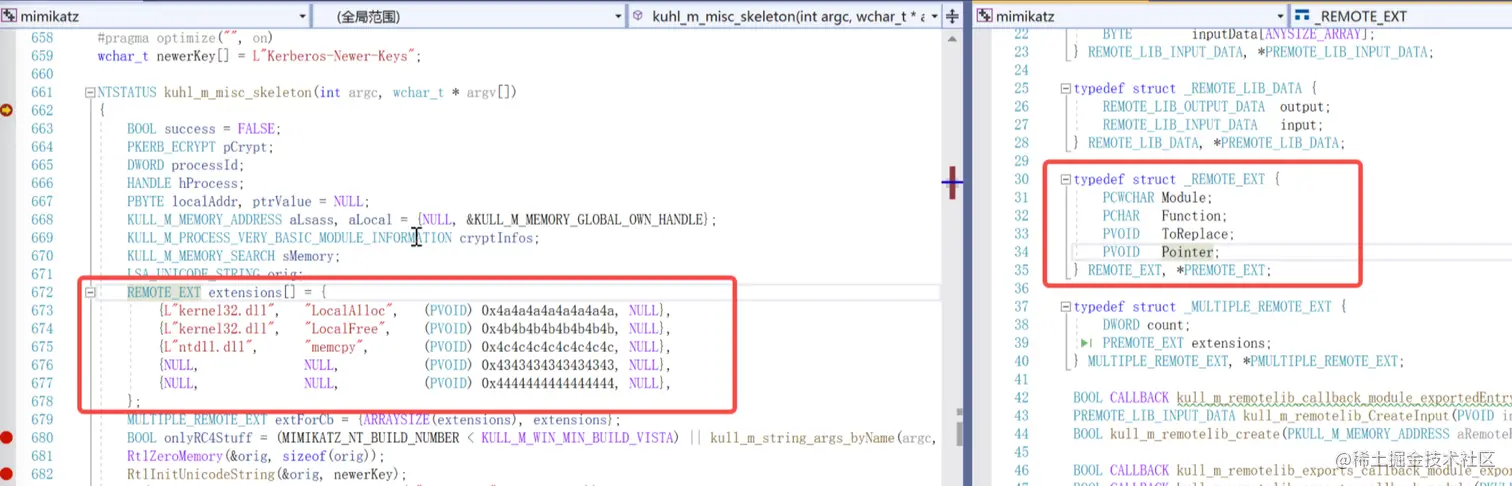Click the cryptInfos variable on line 669
This screenshot has height=486, width=1512.
(497, 238)
